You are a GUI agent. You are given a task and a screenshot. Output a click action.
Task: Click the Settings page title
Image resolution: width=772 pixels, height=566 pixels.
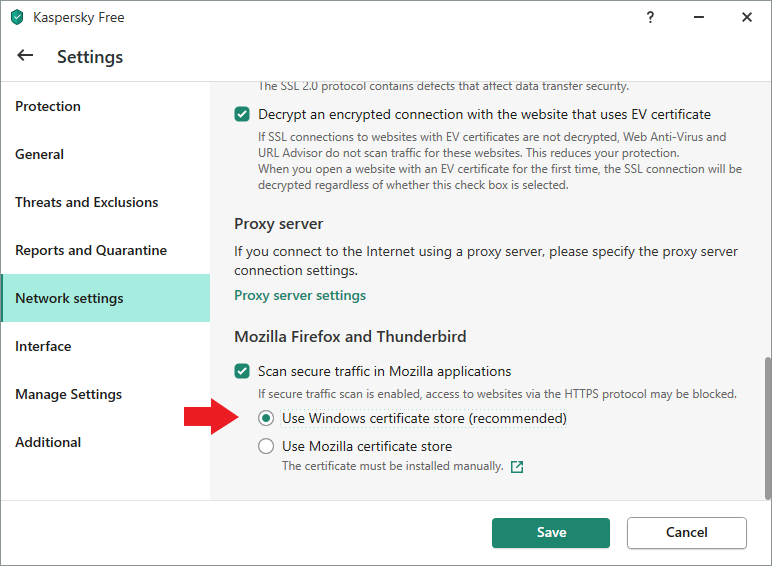[90, 57]
